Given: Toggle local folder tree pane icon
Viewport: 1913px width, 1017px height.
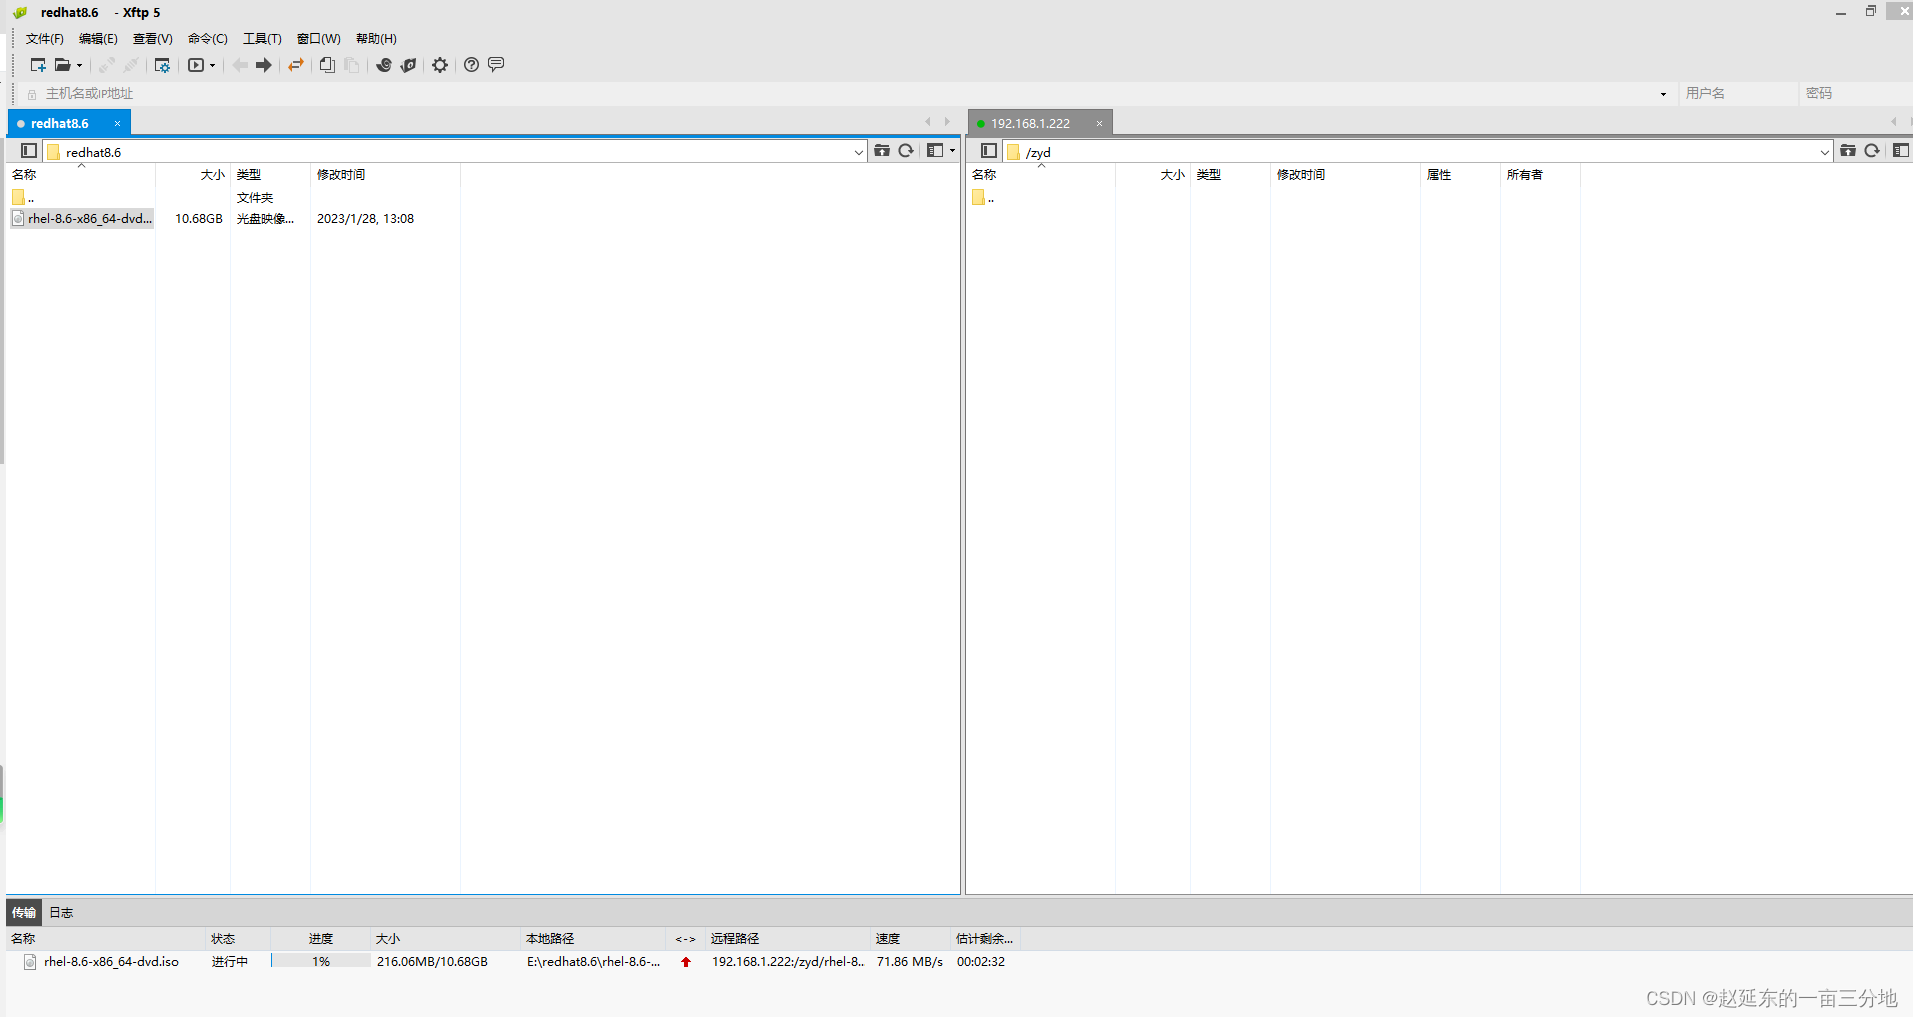Looking at the screenshot, I should [x=29, y=151].
